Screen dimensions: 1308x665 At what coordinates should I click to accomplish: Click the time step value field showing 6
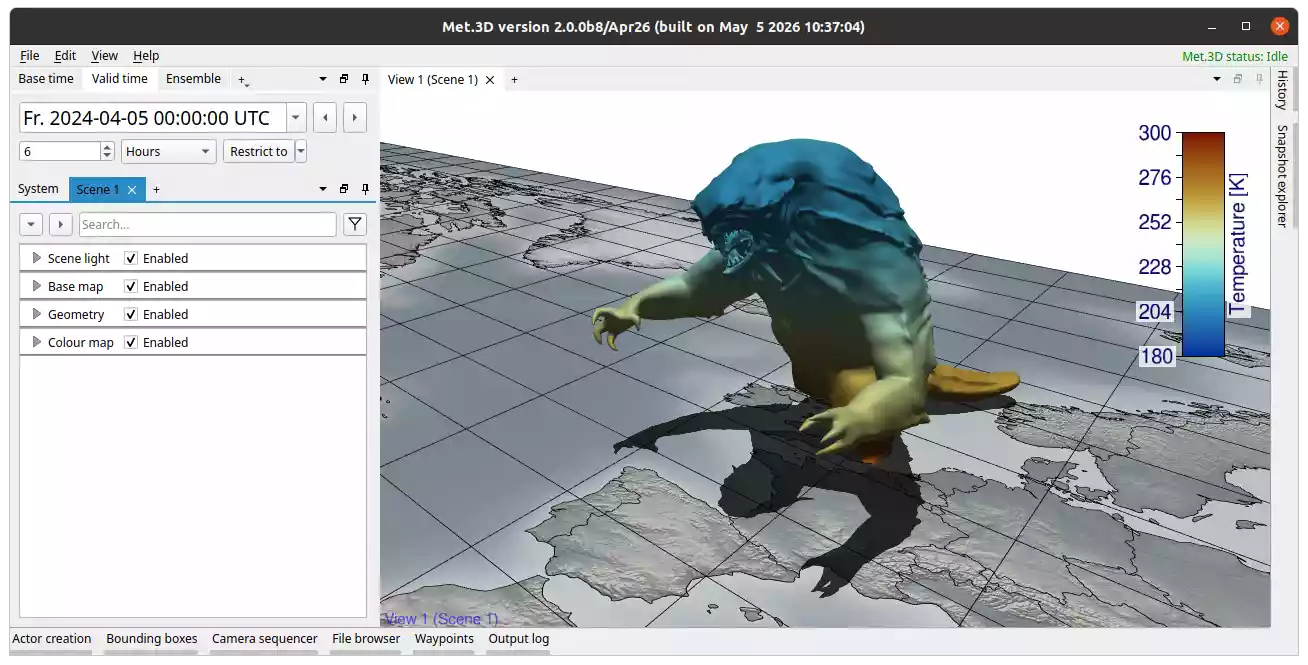pos(60,151)
